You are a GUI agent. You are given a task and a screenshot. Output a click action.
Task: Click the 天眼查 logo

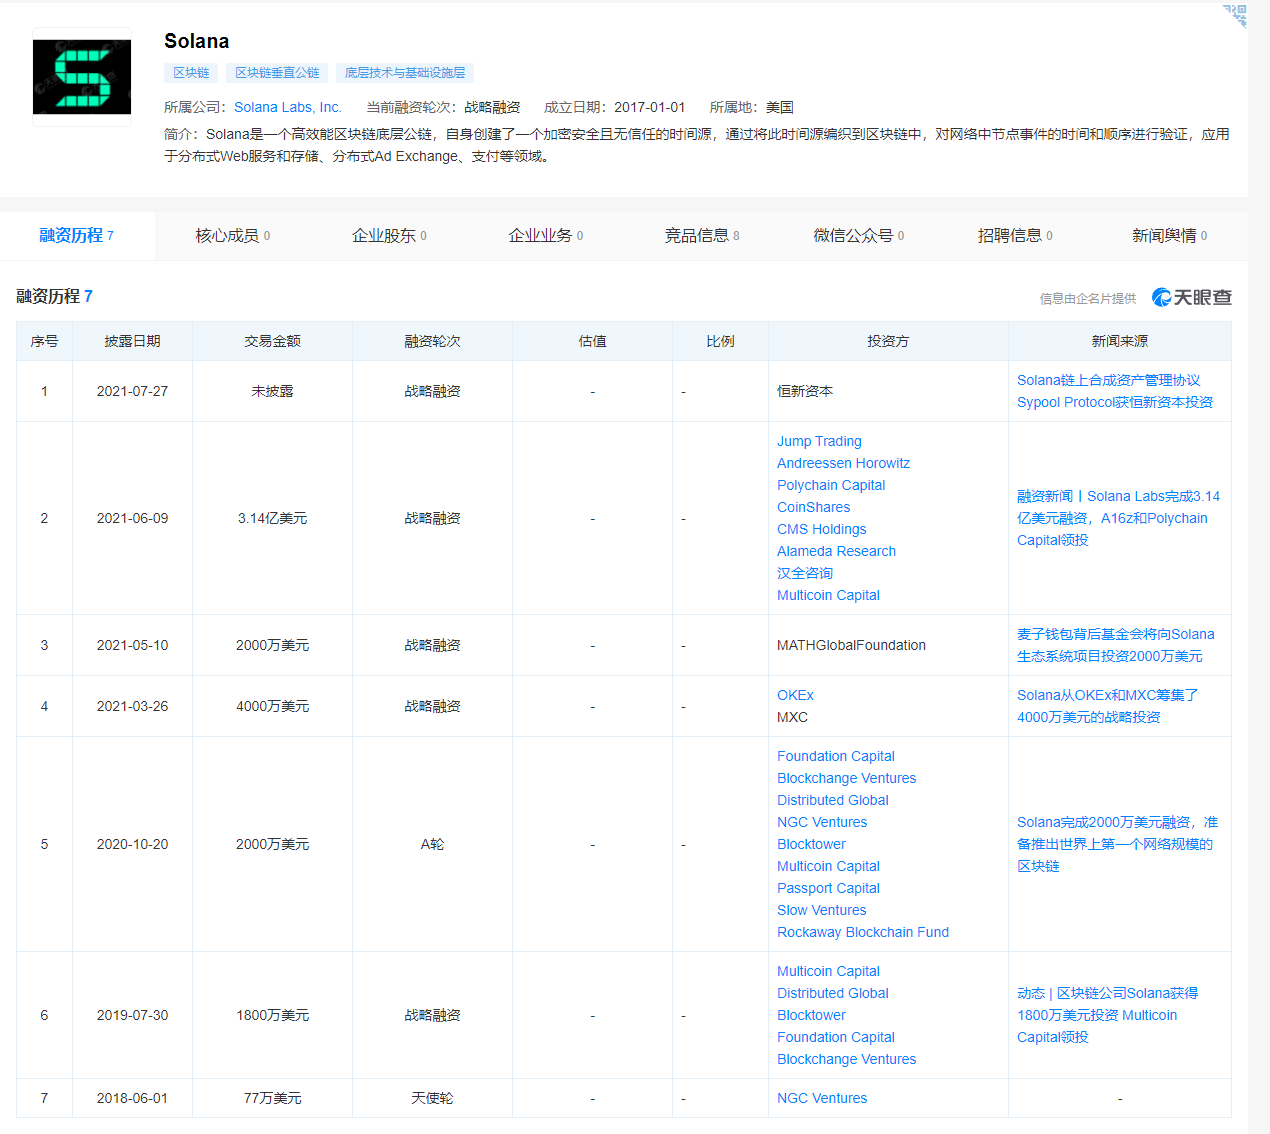(1192, 297)
